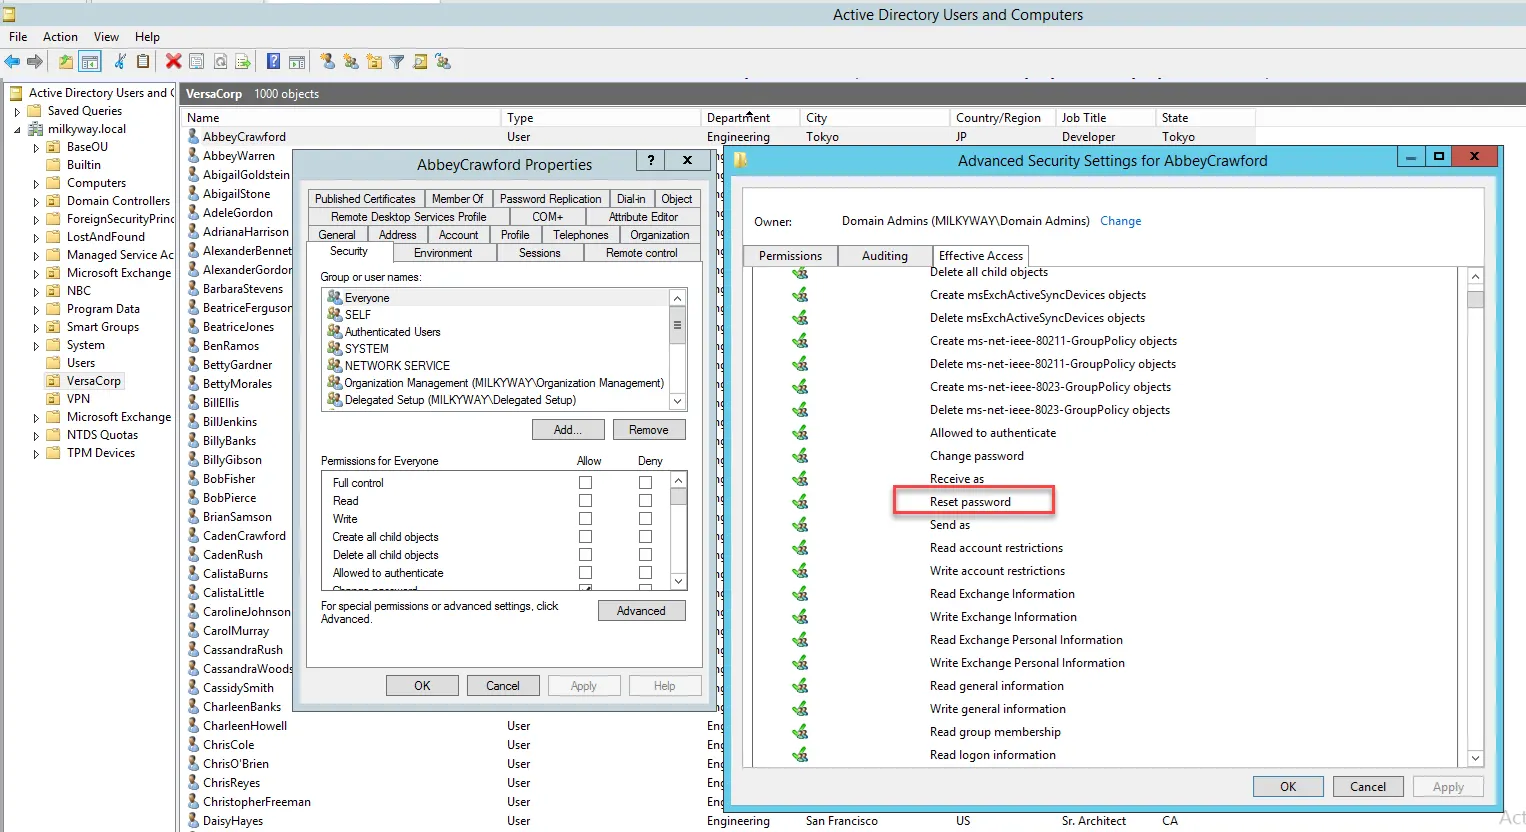Click the red X Delete toolbar icon
Viewport: 1526px width, 832px height.
click(x=173, y=62)
